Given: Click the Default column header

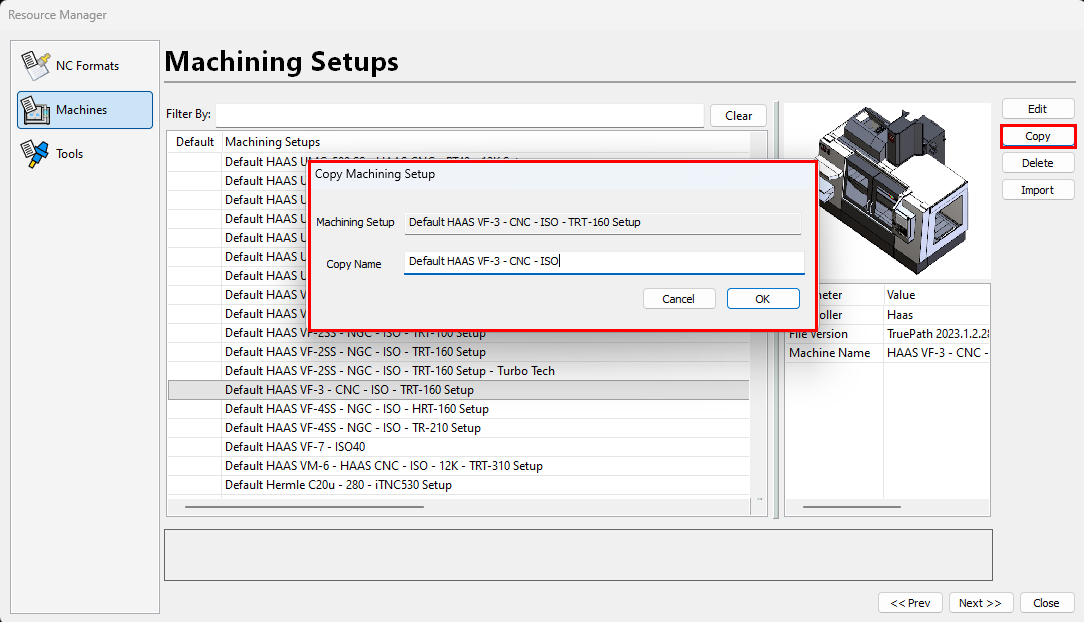Looking at the screenshot, I should [195, 142].
